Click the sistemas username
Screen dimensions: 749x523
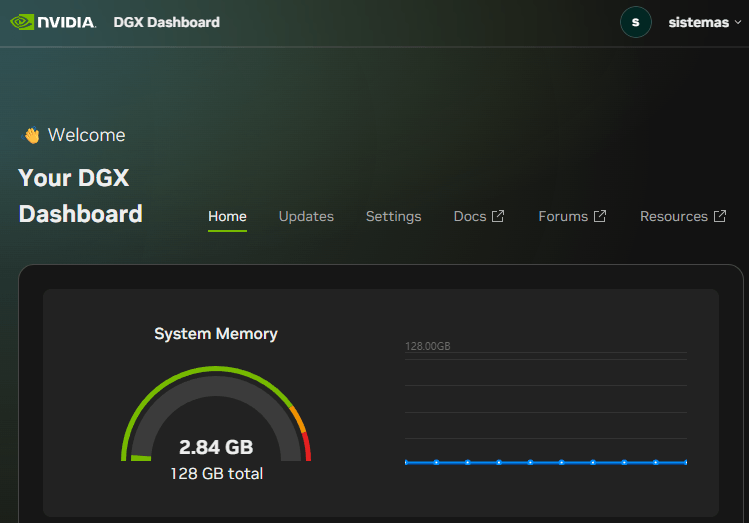(x=698, y=22)
